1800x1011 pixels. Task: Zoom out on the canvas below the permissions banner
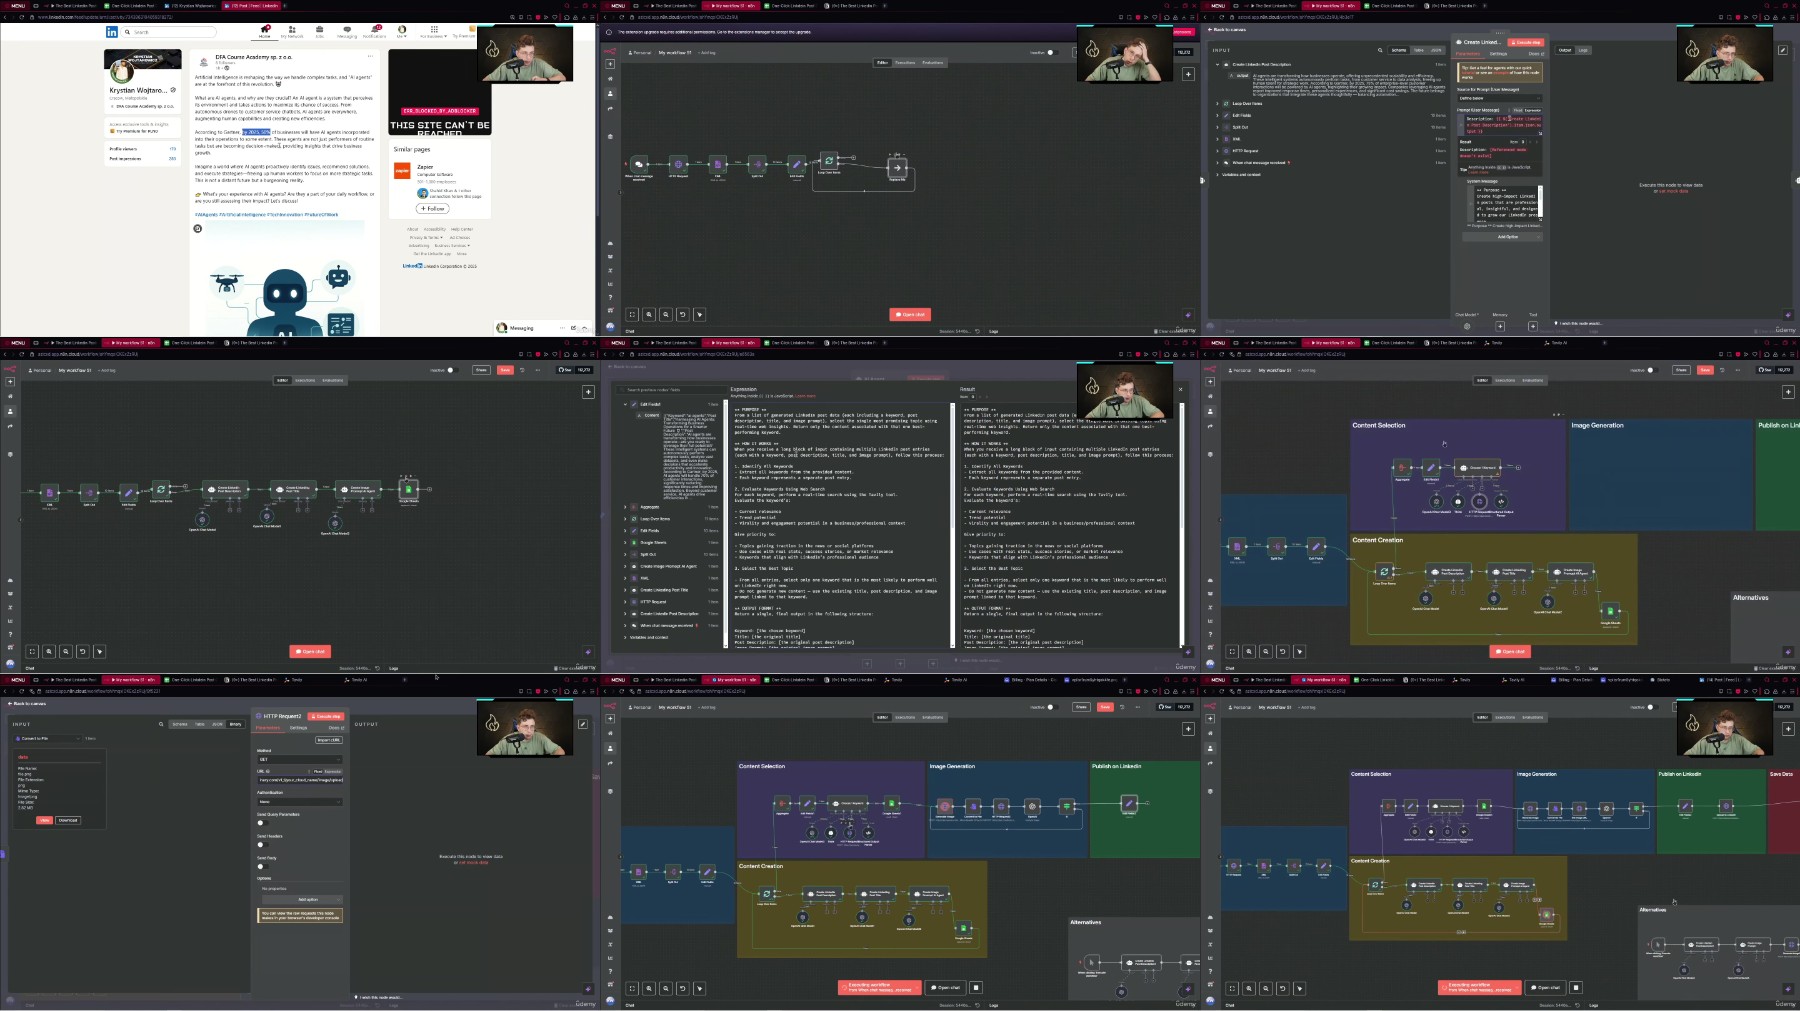[x=666, y=314]
